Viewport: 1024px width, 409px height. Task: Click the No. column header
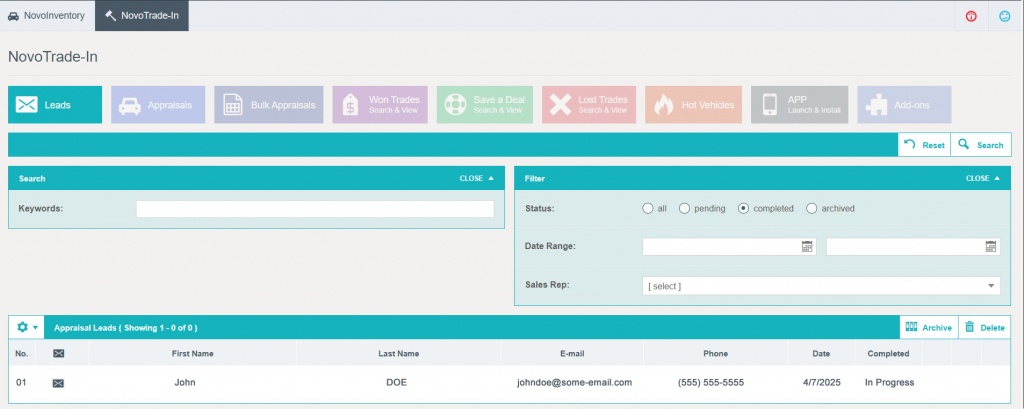click(22, 353)
